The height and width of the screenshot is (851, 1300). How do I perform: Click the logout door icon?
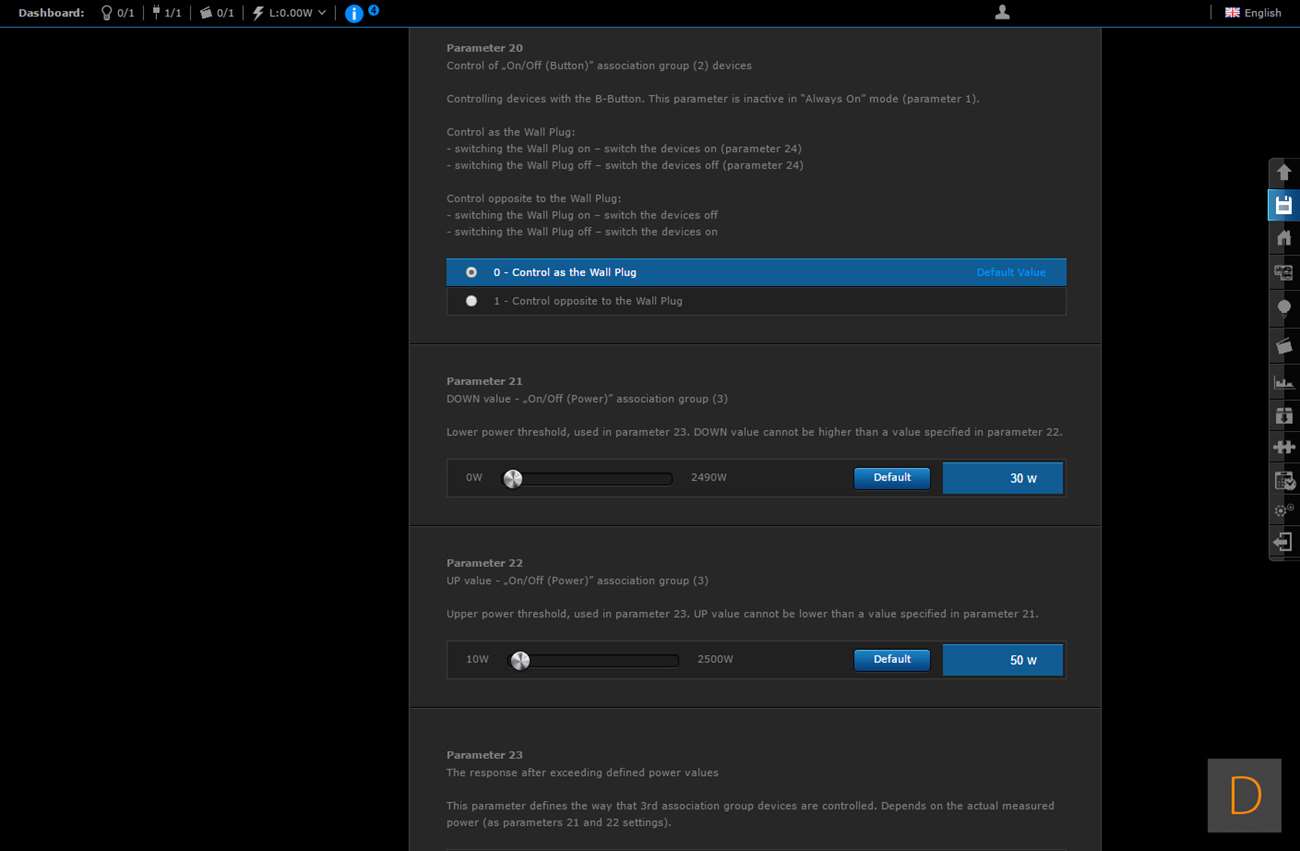tap(1284, 542)
